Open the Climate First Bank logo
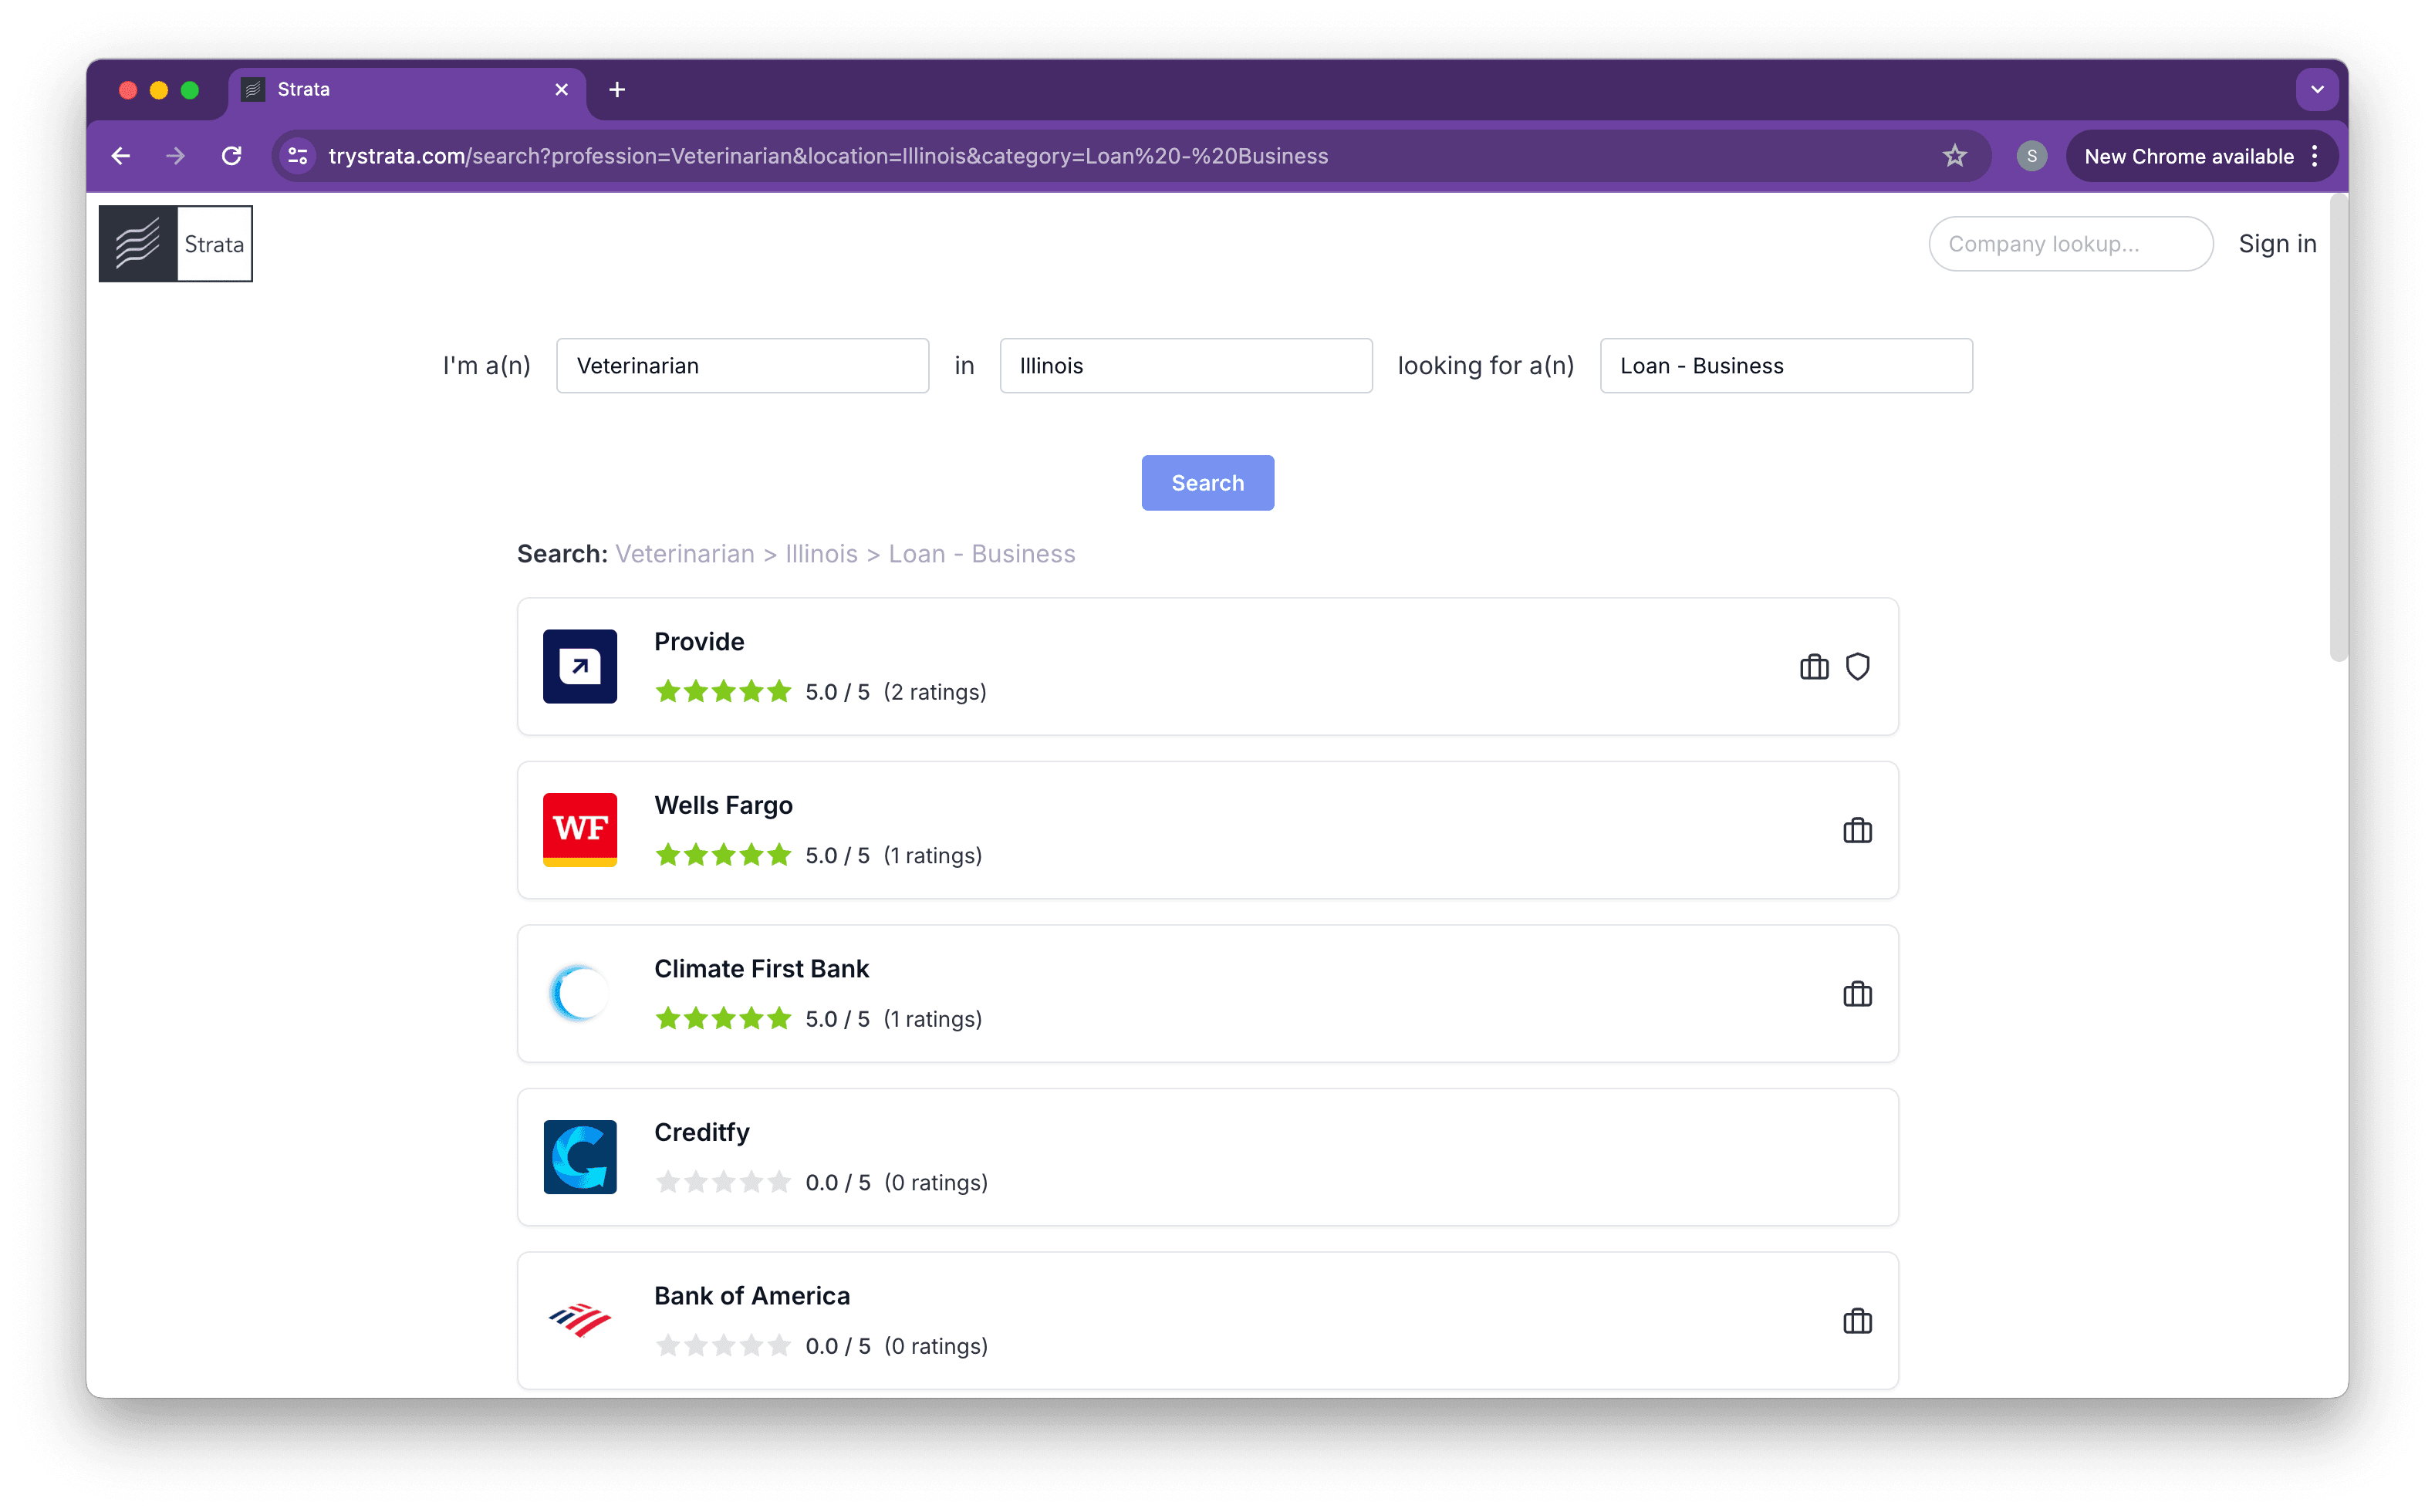This screenshot has height=1512, width=2435. tap(580, 994)
